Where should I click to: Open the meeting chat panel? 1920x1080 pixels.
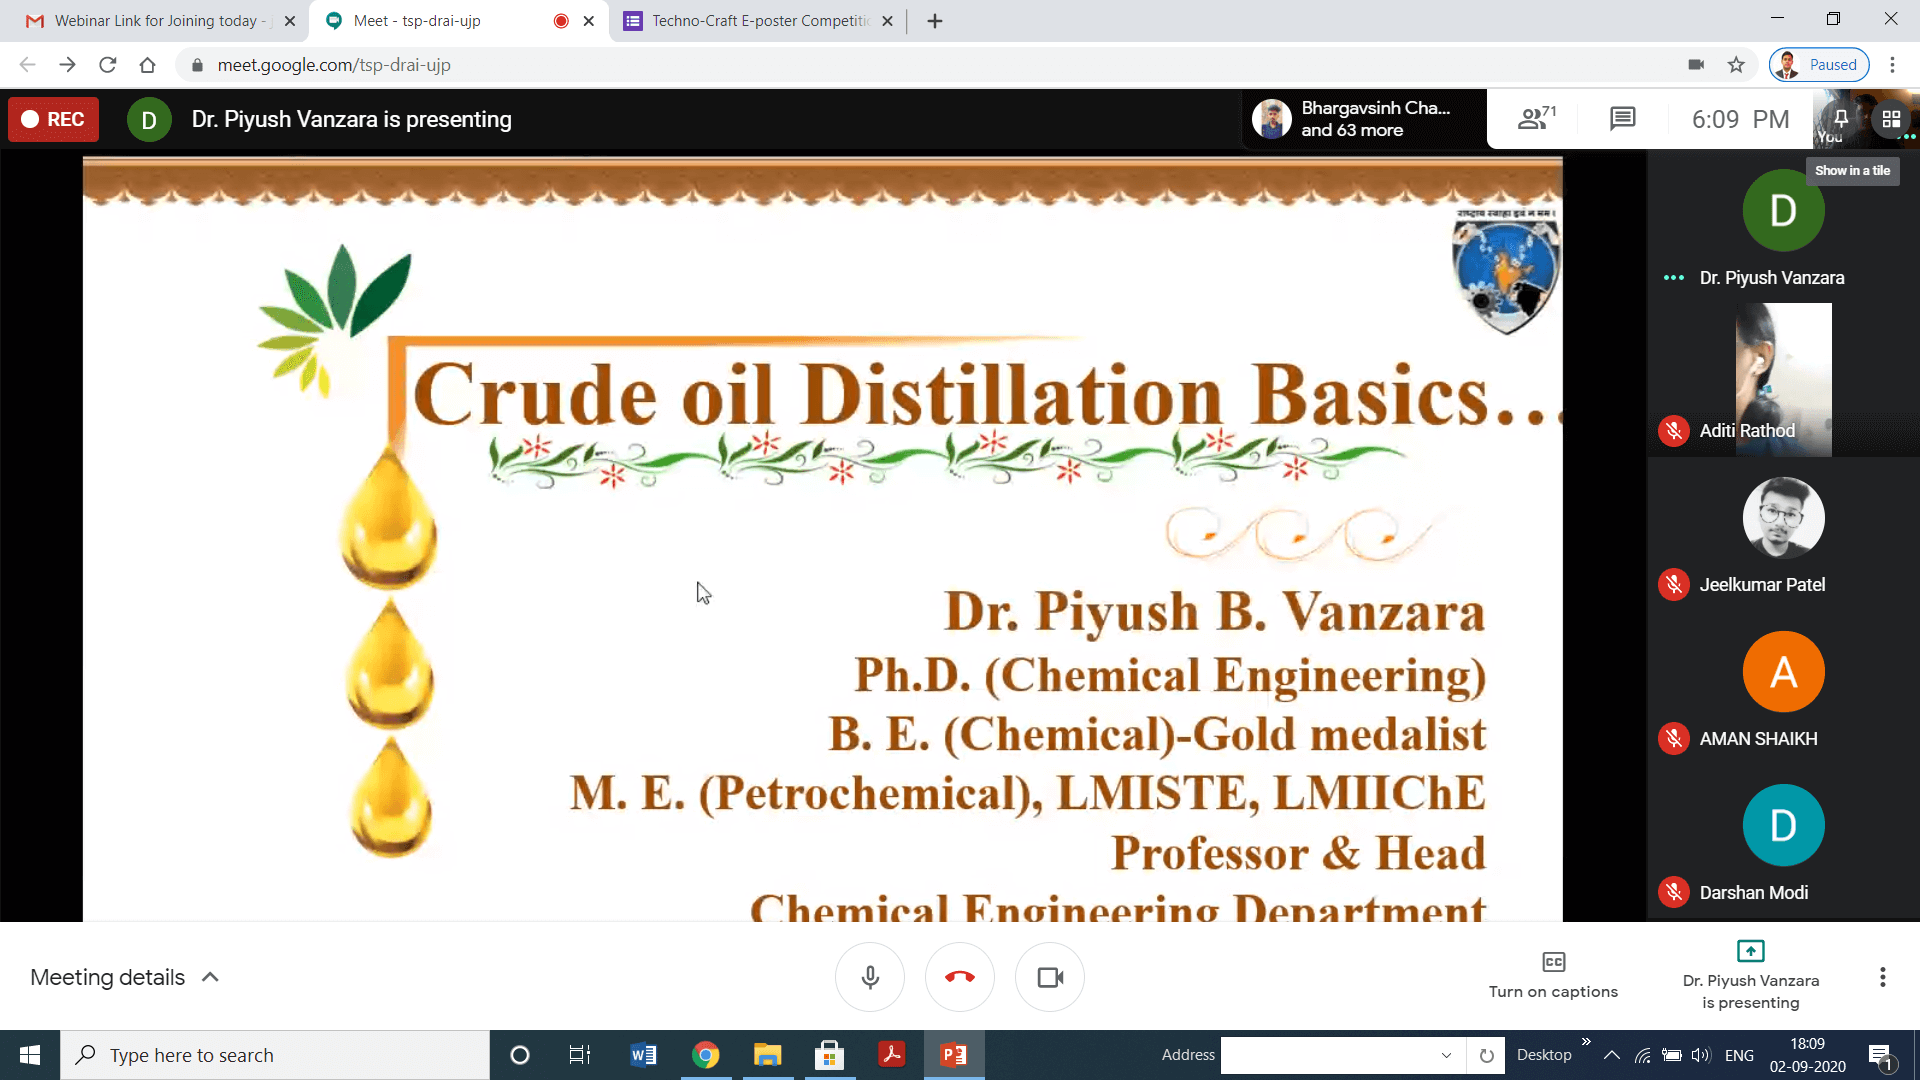pyautogui.click(x=1622, y=119)
